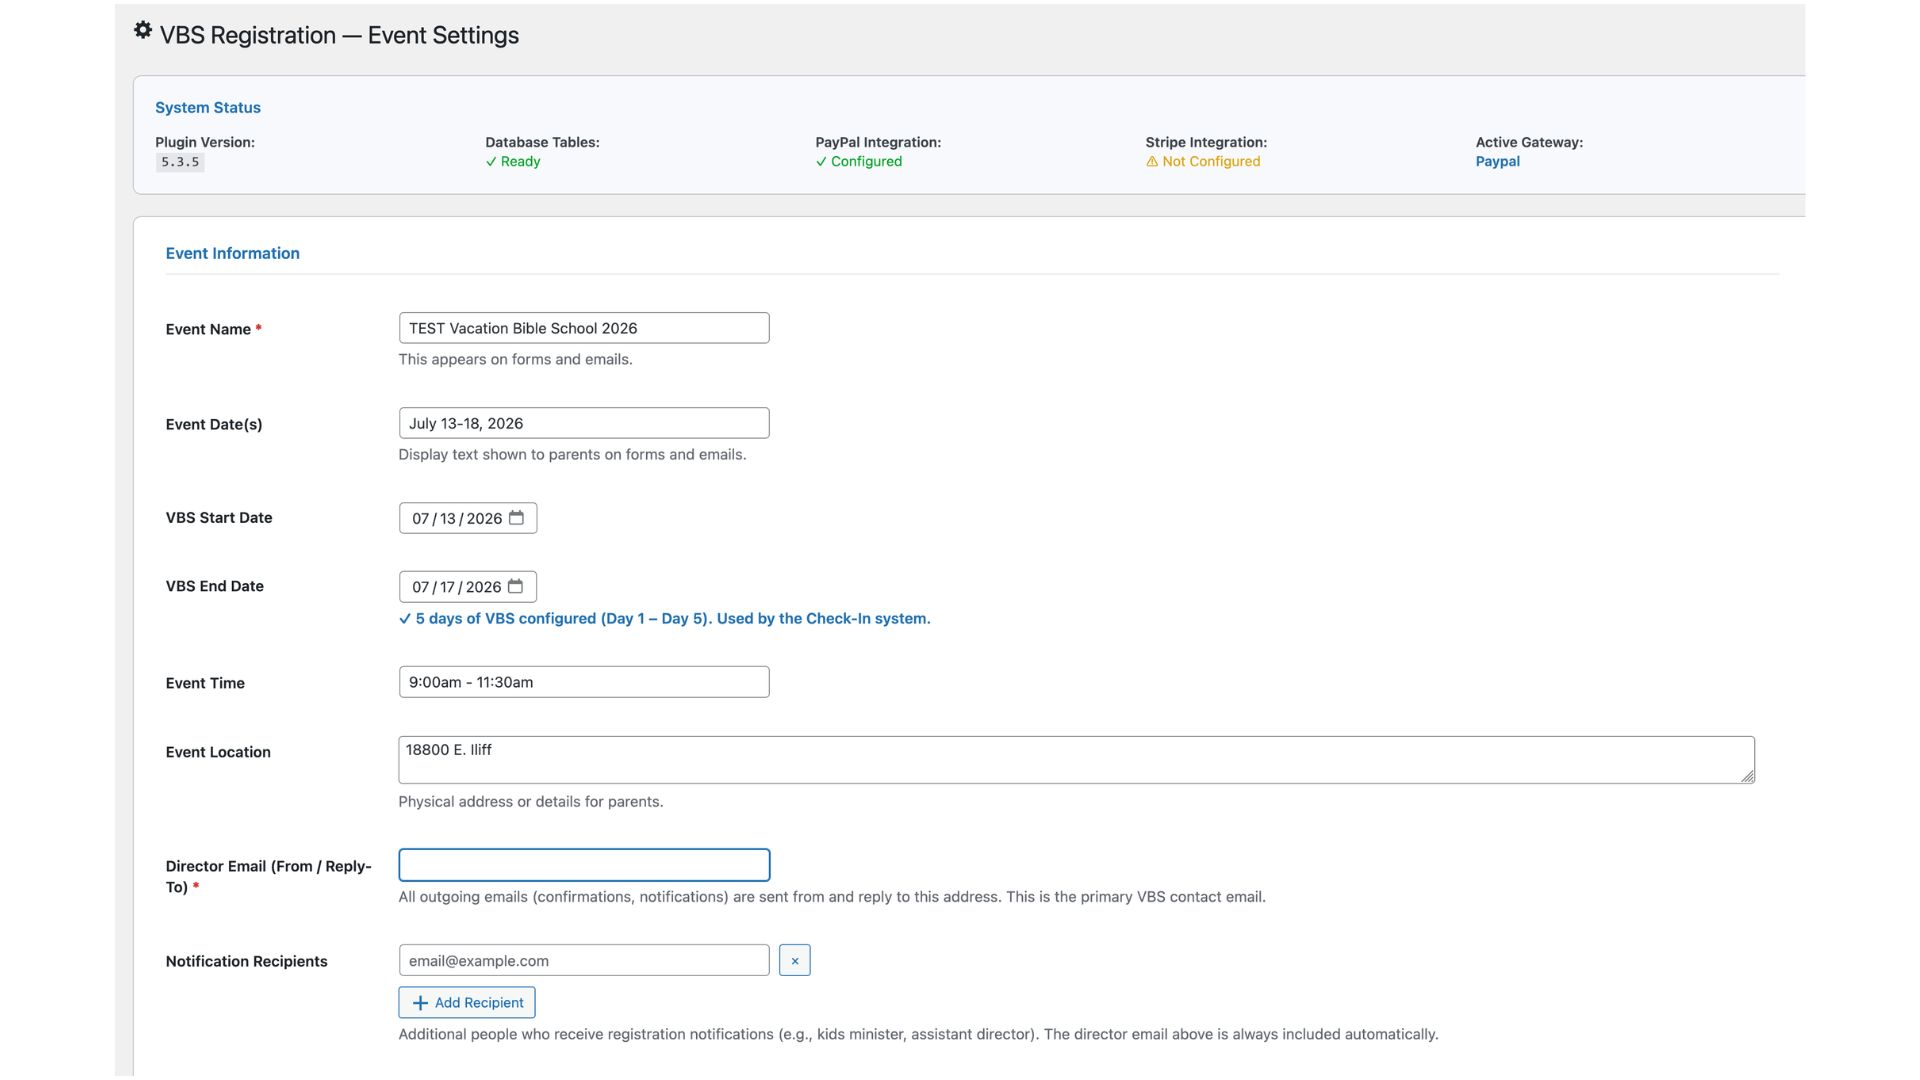Screen dimensions: 1920x1080
Task: Click the PayPal Configured checkmark status
Action: click(859, 162)
